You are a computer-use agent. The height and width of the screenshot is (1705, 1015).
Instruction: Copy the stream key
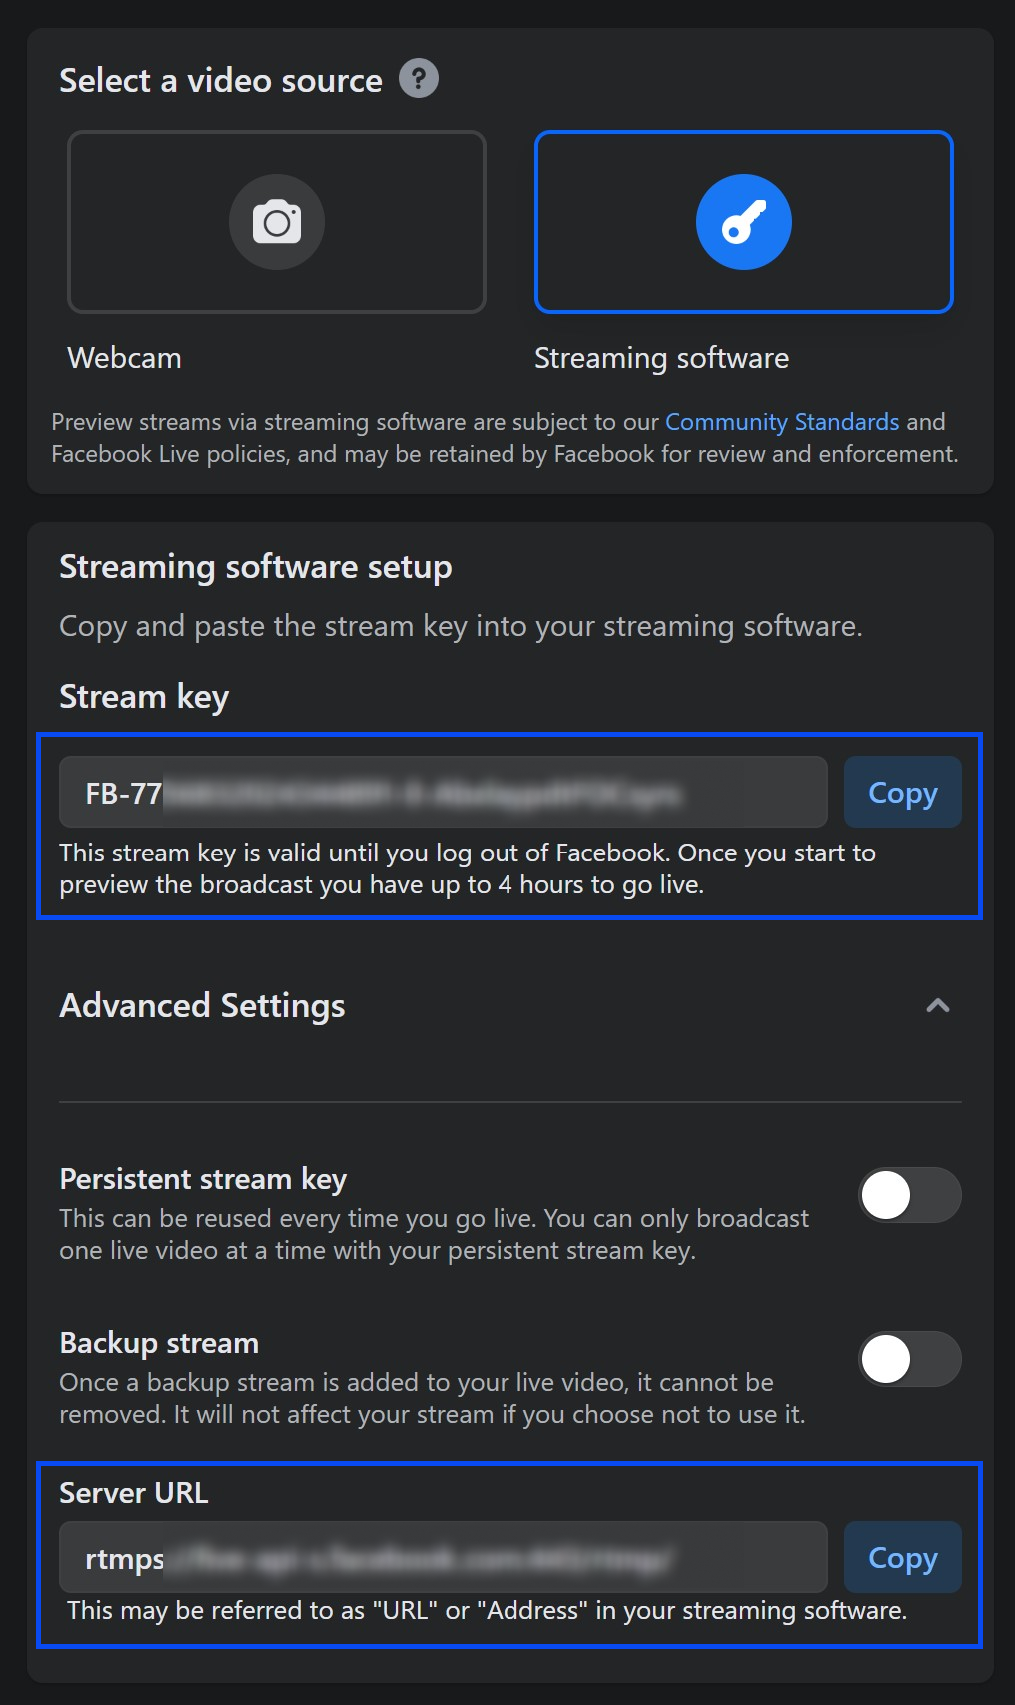[901, 792]
